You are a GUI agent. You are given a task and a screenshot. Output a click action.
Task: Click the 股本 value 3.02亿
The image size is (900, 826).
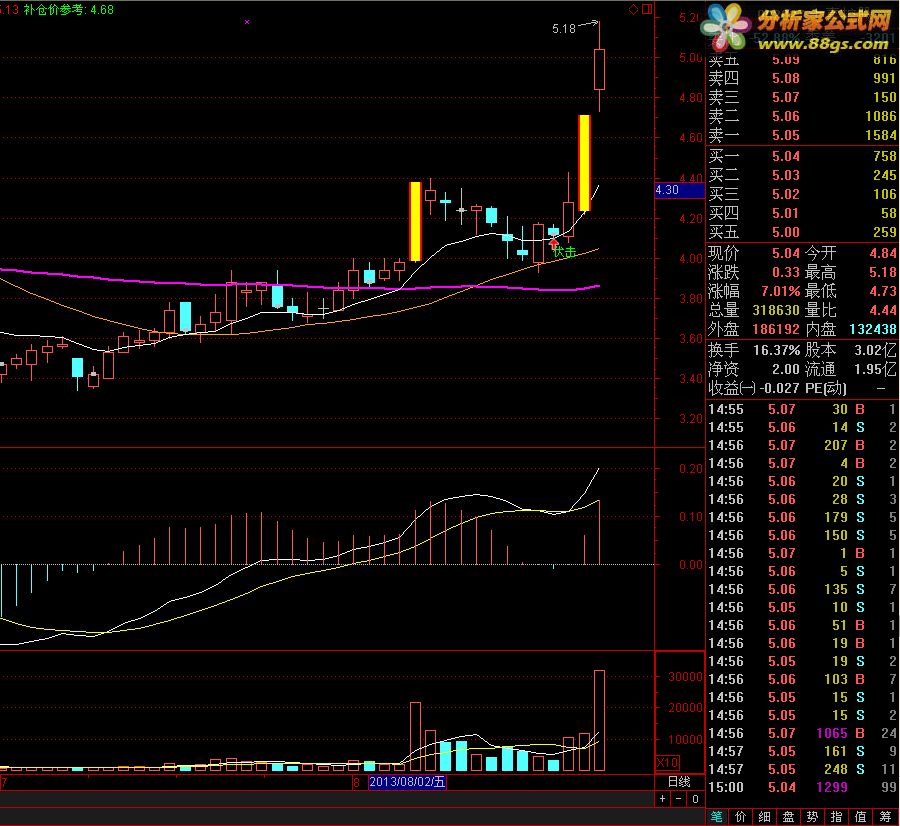pyautogui.click(x=875, y=350)
